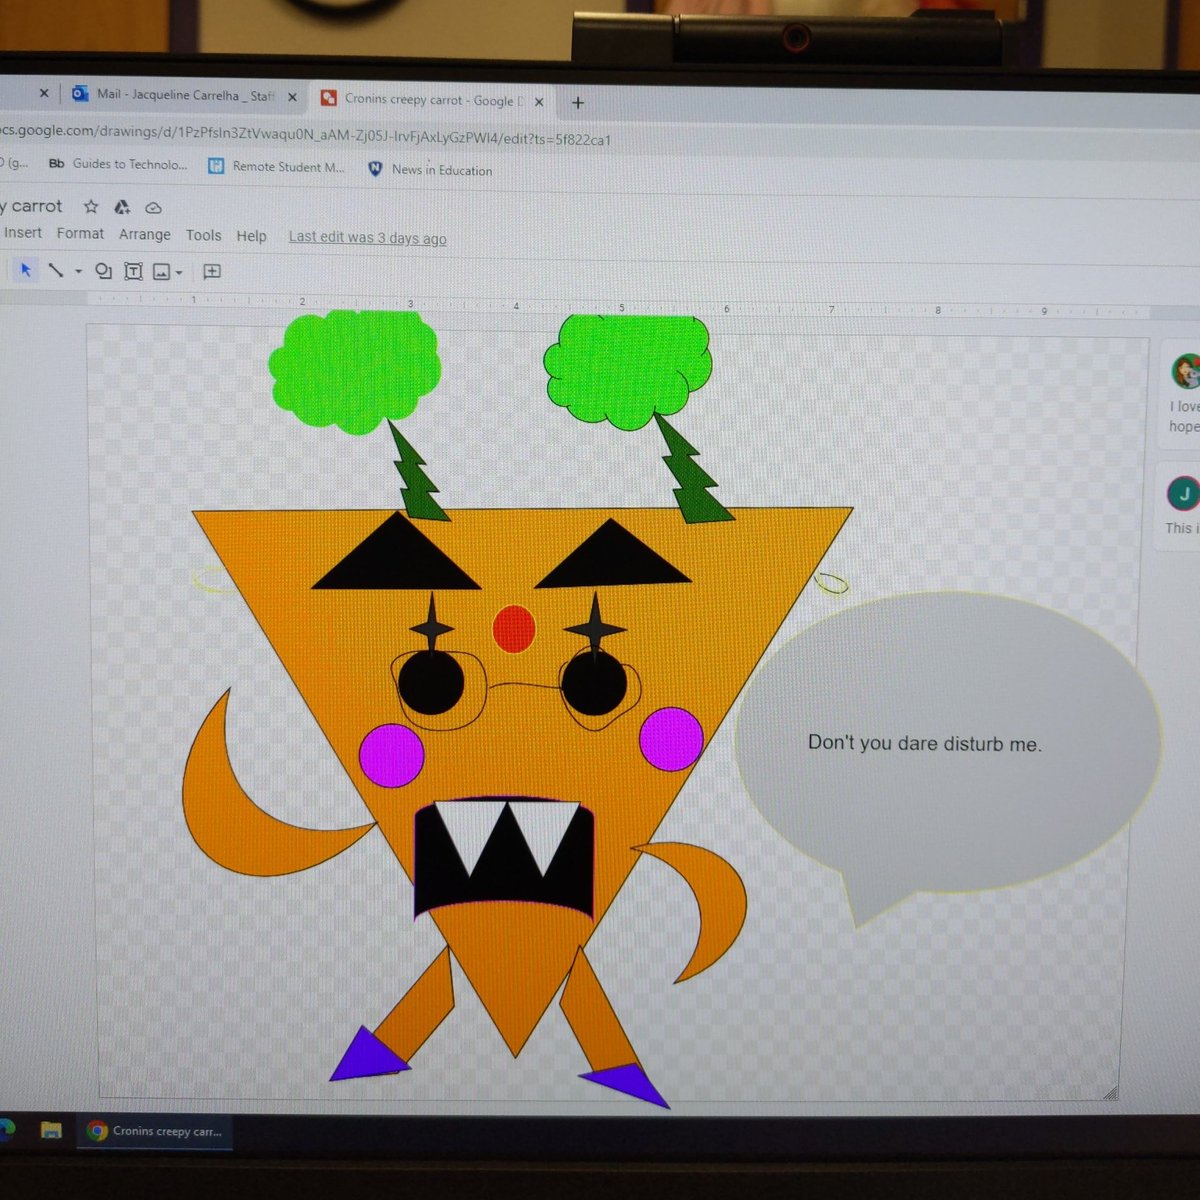The image size is (1200, 1200).
Task: Check the cloud document status icon
Action: coord(153,208)
